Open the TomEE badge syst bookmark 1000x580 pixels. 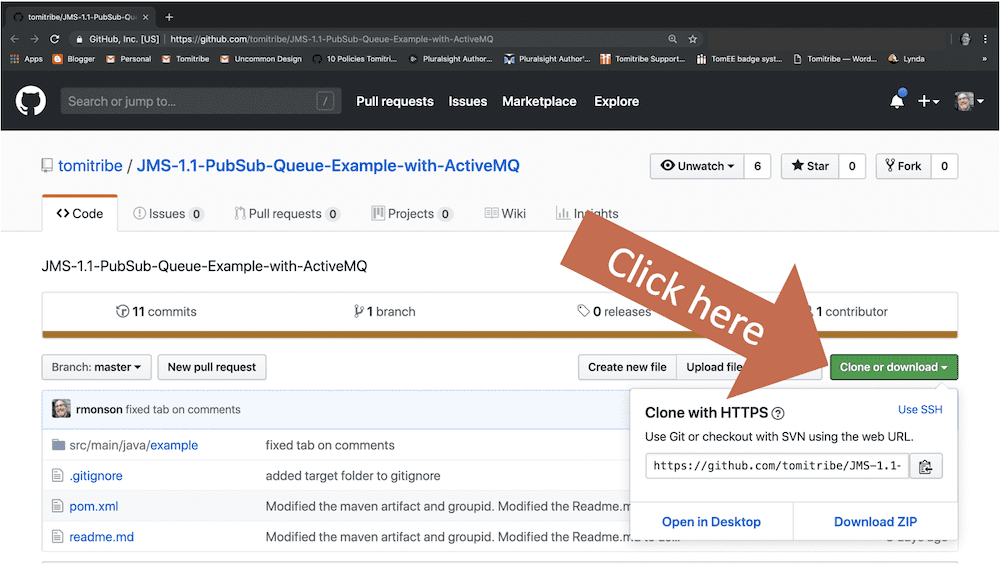pyautogui.click(x=739, y=59)
